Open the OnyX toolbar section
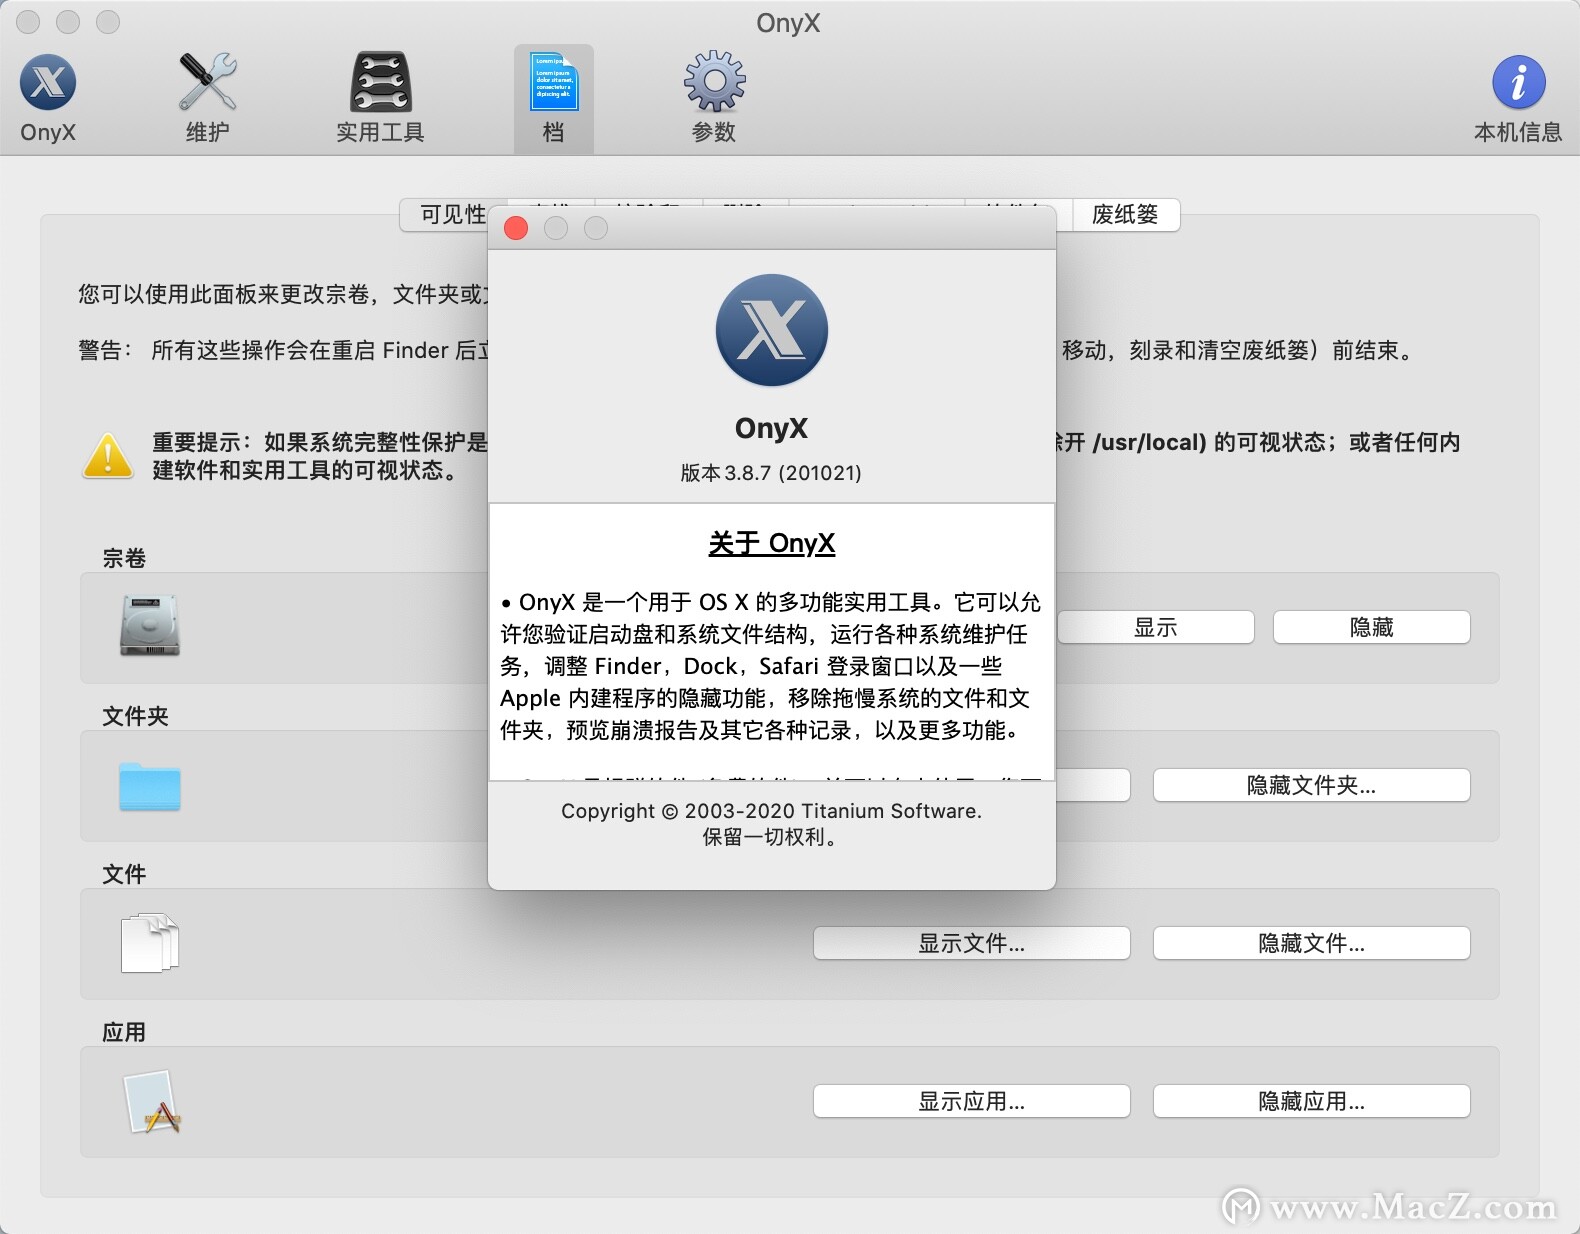 coord(48,99)
